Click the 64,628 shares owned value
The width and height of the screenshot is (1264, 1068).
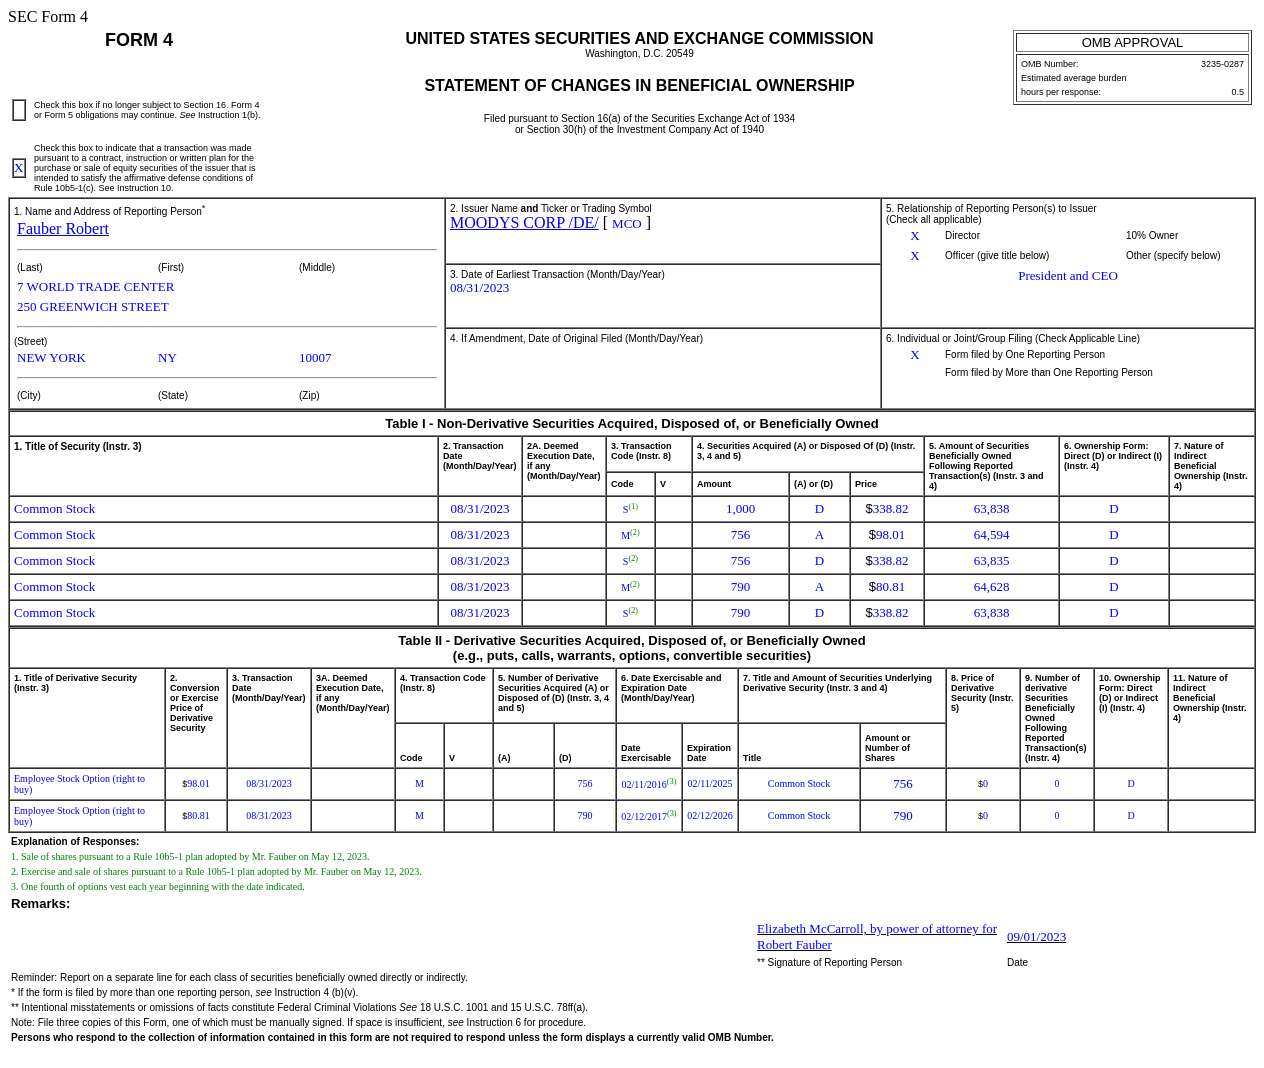point(991,587)
